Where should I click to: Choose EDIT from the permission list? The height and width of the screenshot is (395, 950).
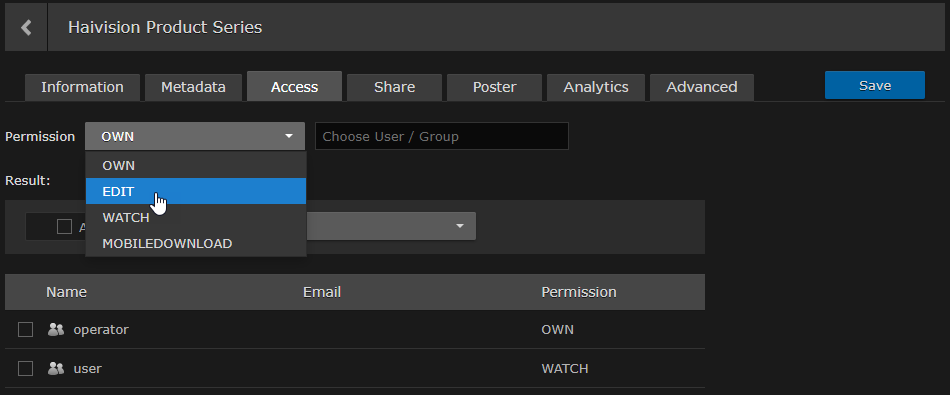point(196,191)
